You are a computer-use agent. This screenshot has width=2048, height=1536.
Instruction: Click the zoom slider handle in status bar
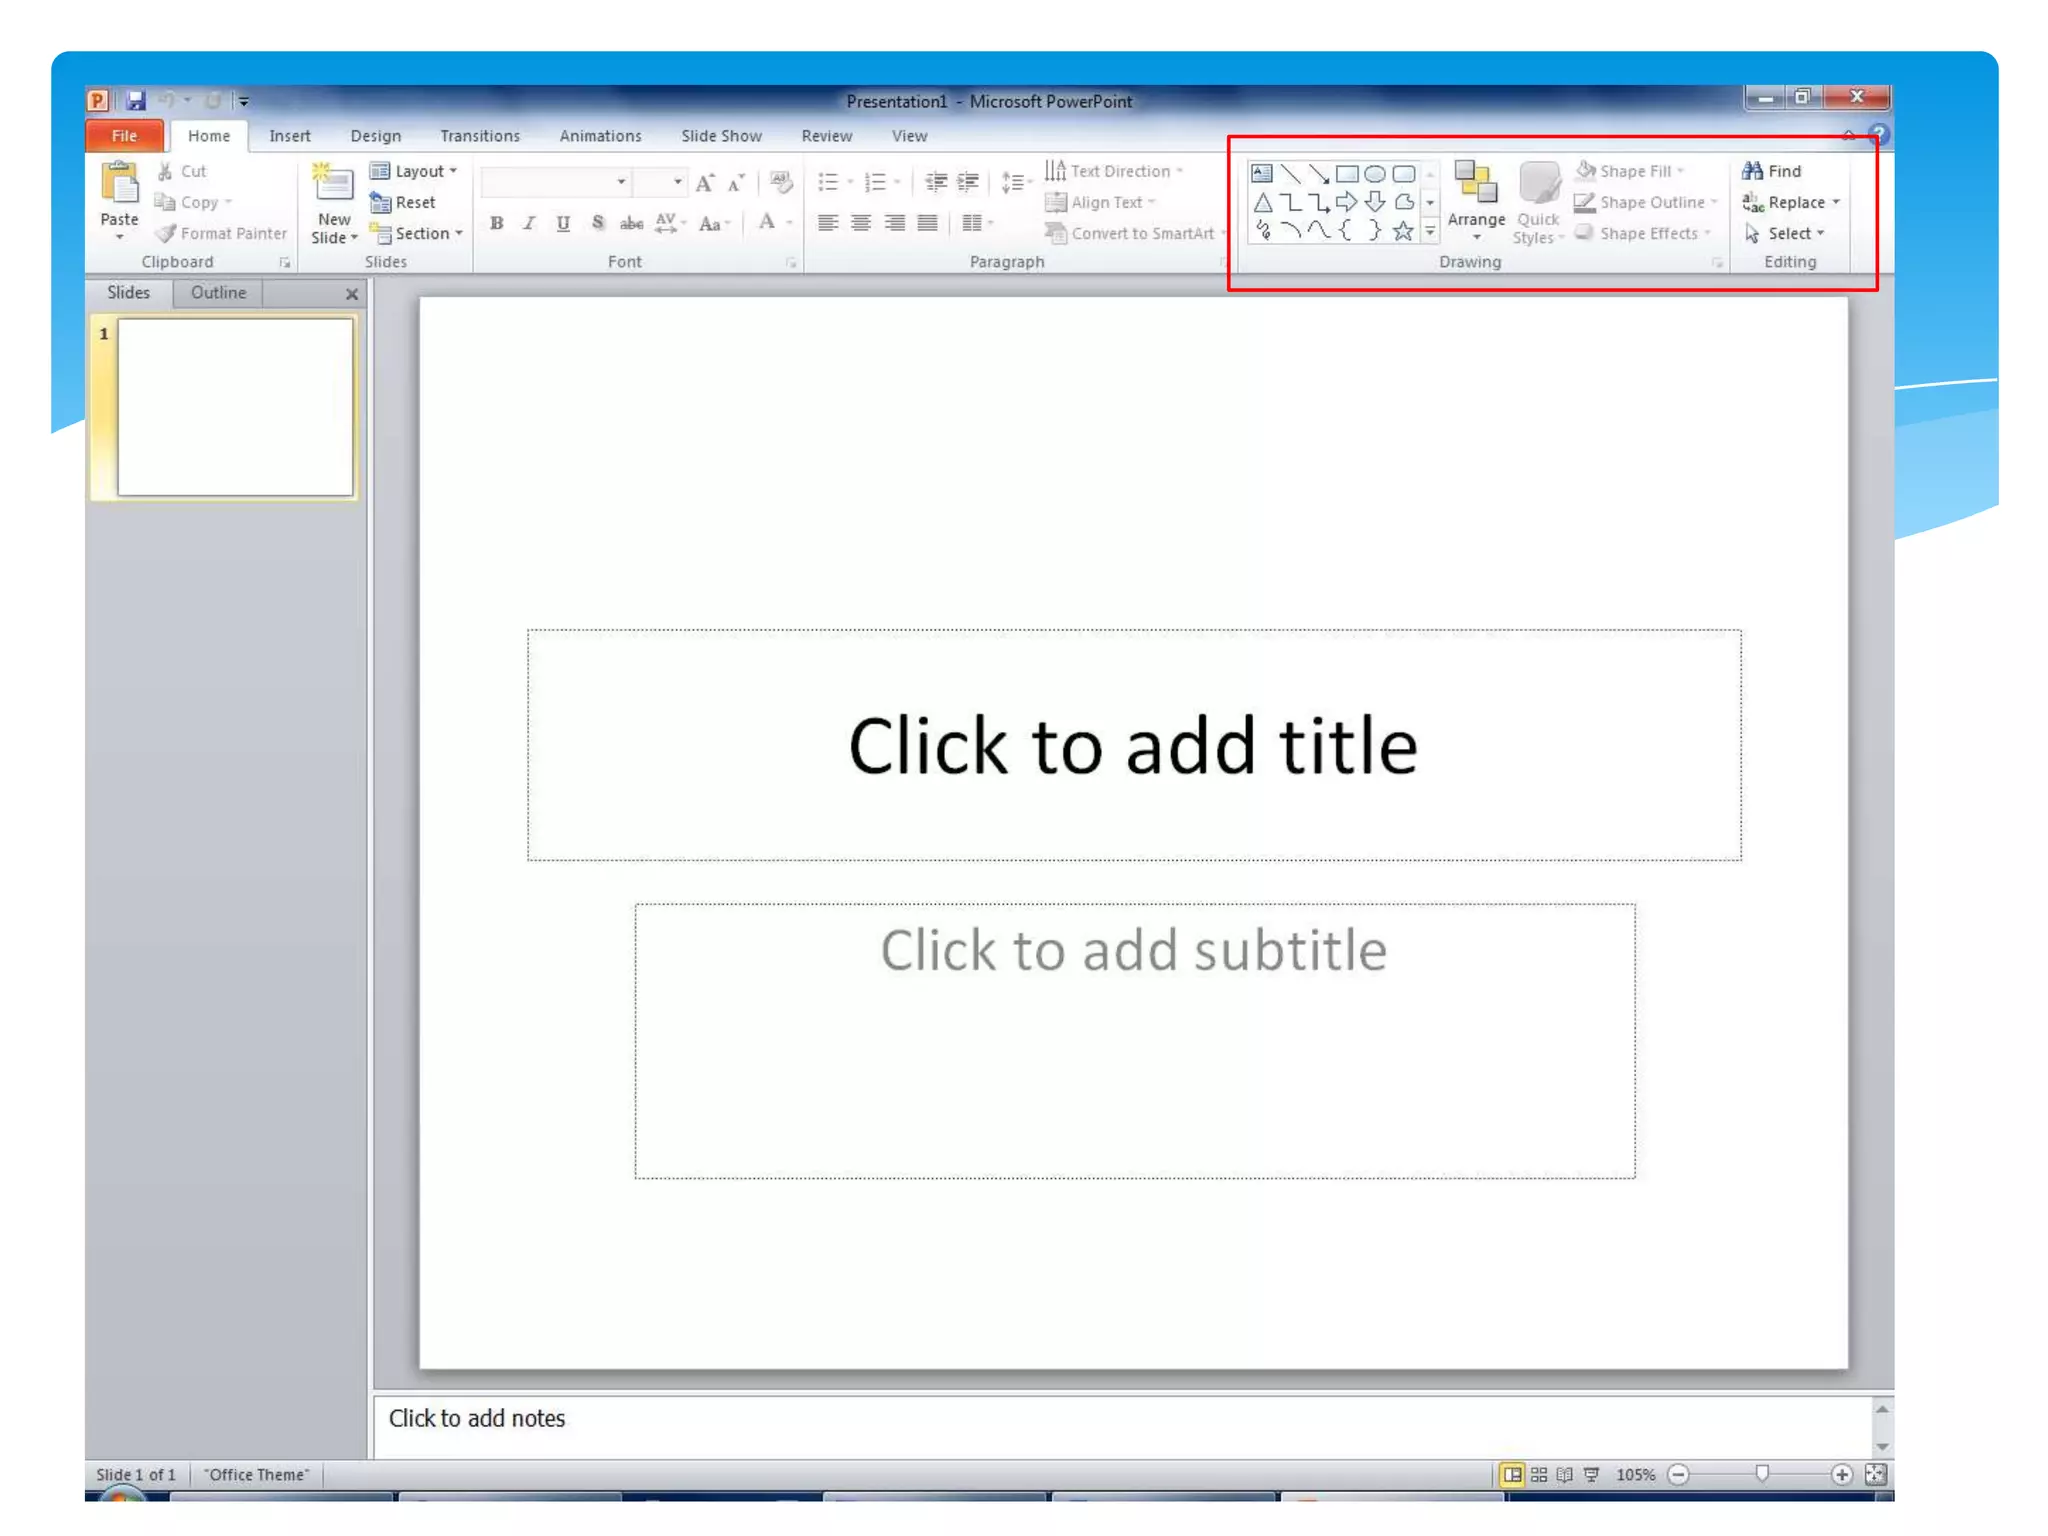click(1762, 1473)
